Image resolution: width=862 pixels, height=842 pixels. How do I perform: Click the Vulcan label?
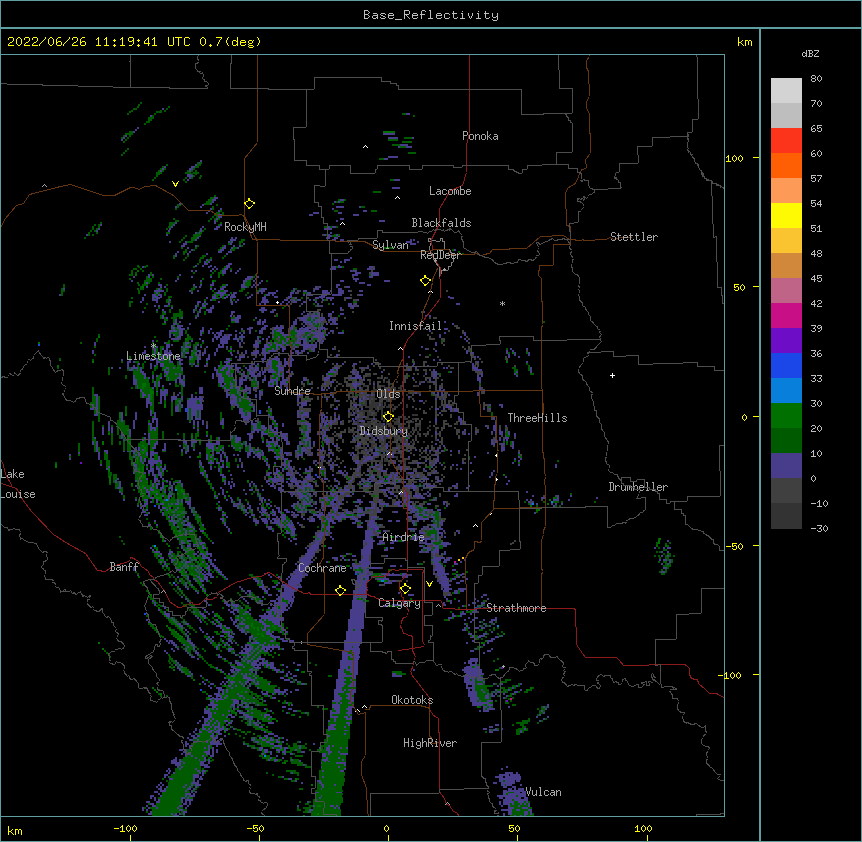[543, 792]
